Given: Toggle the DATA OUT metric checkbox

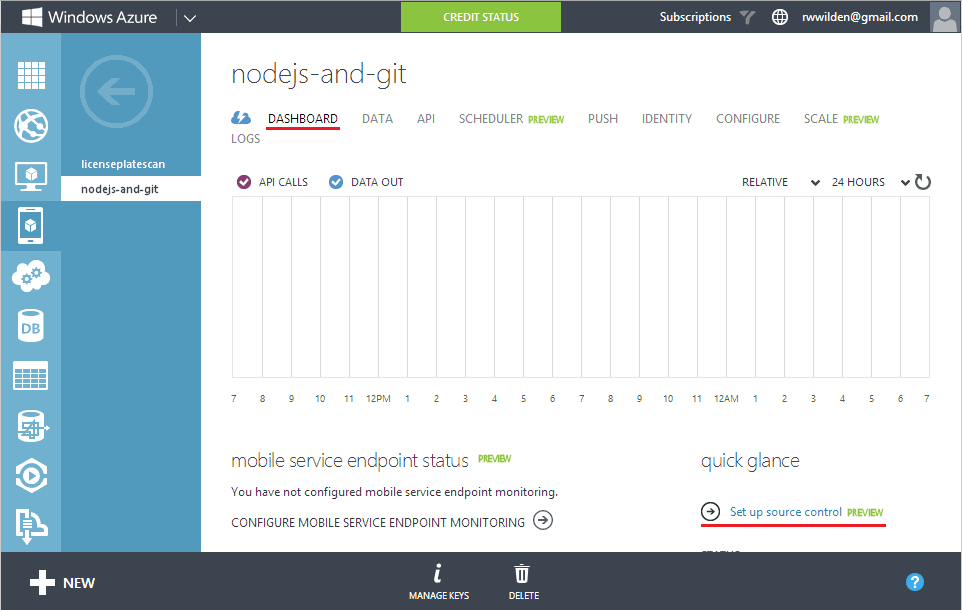Looking at the screenshot, I should (336, 182).
